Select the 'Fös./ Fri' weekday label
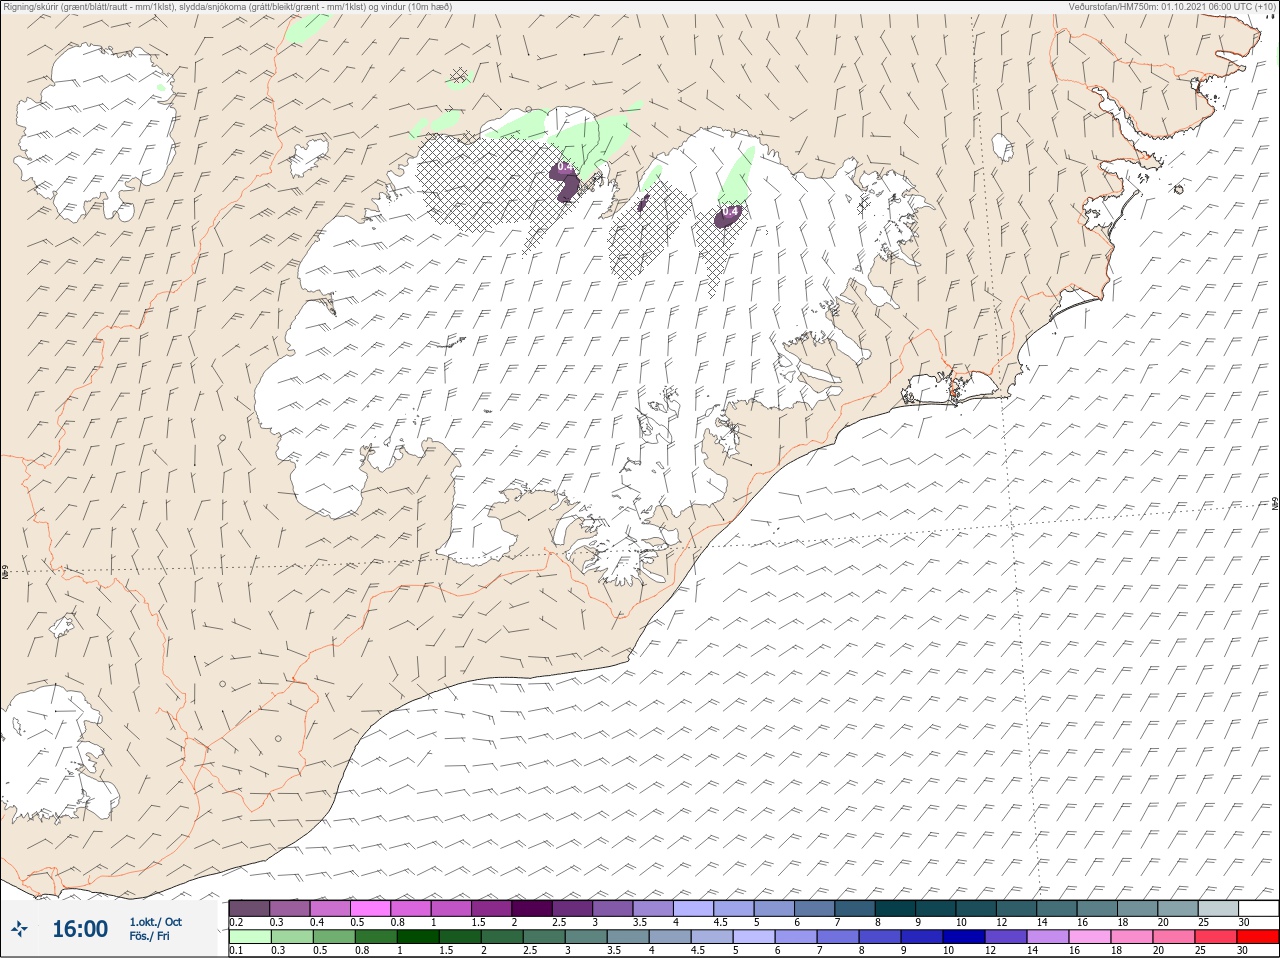 tap(149, 936)
